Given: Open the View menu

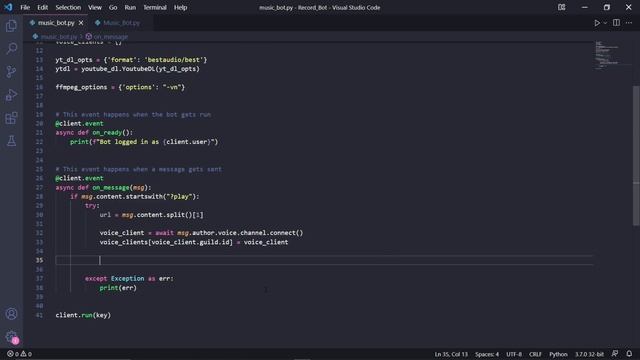Looking at the screenshot, I should 95,7.
